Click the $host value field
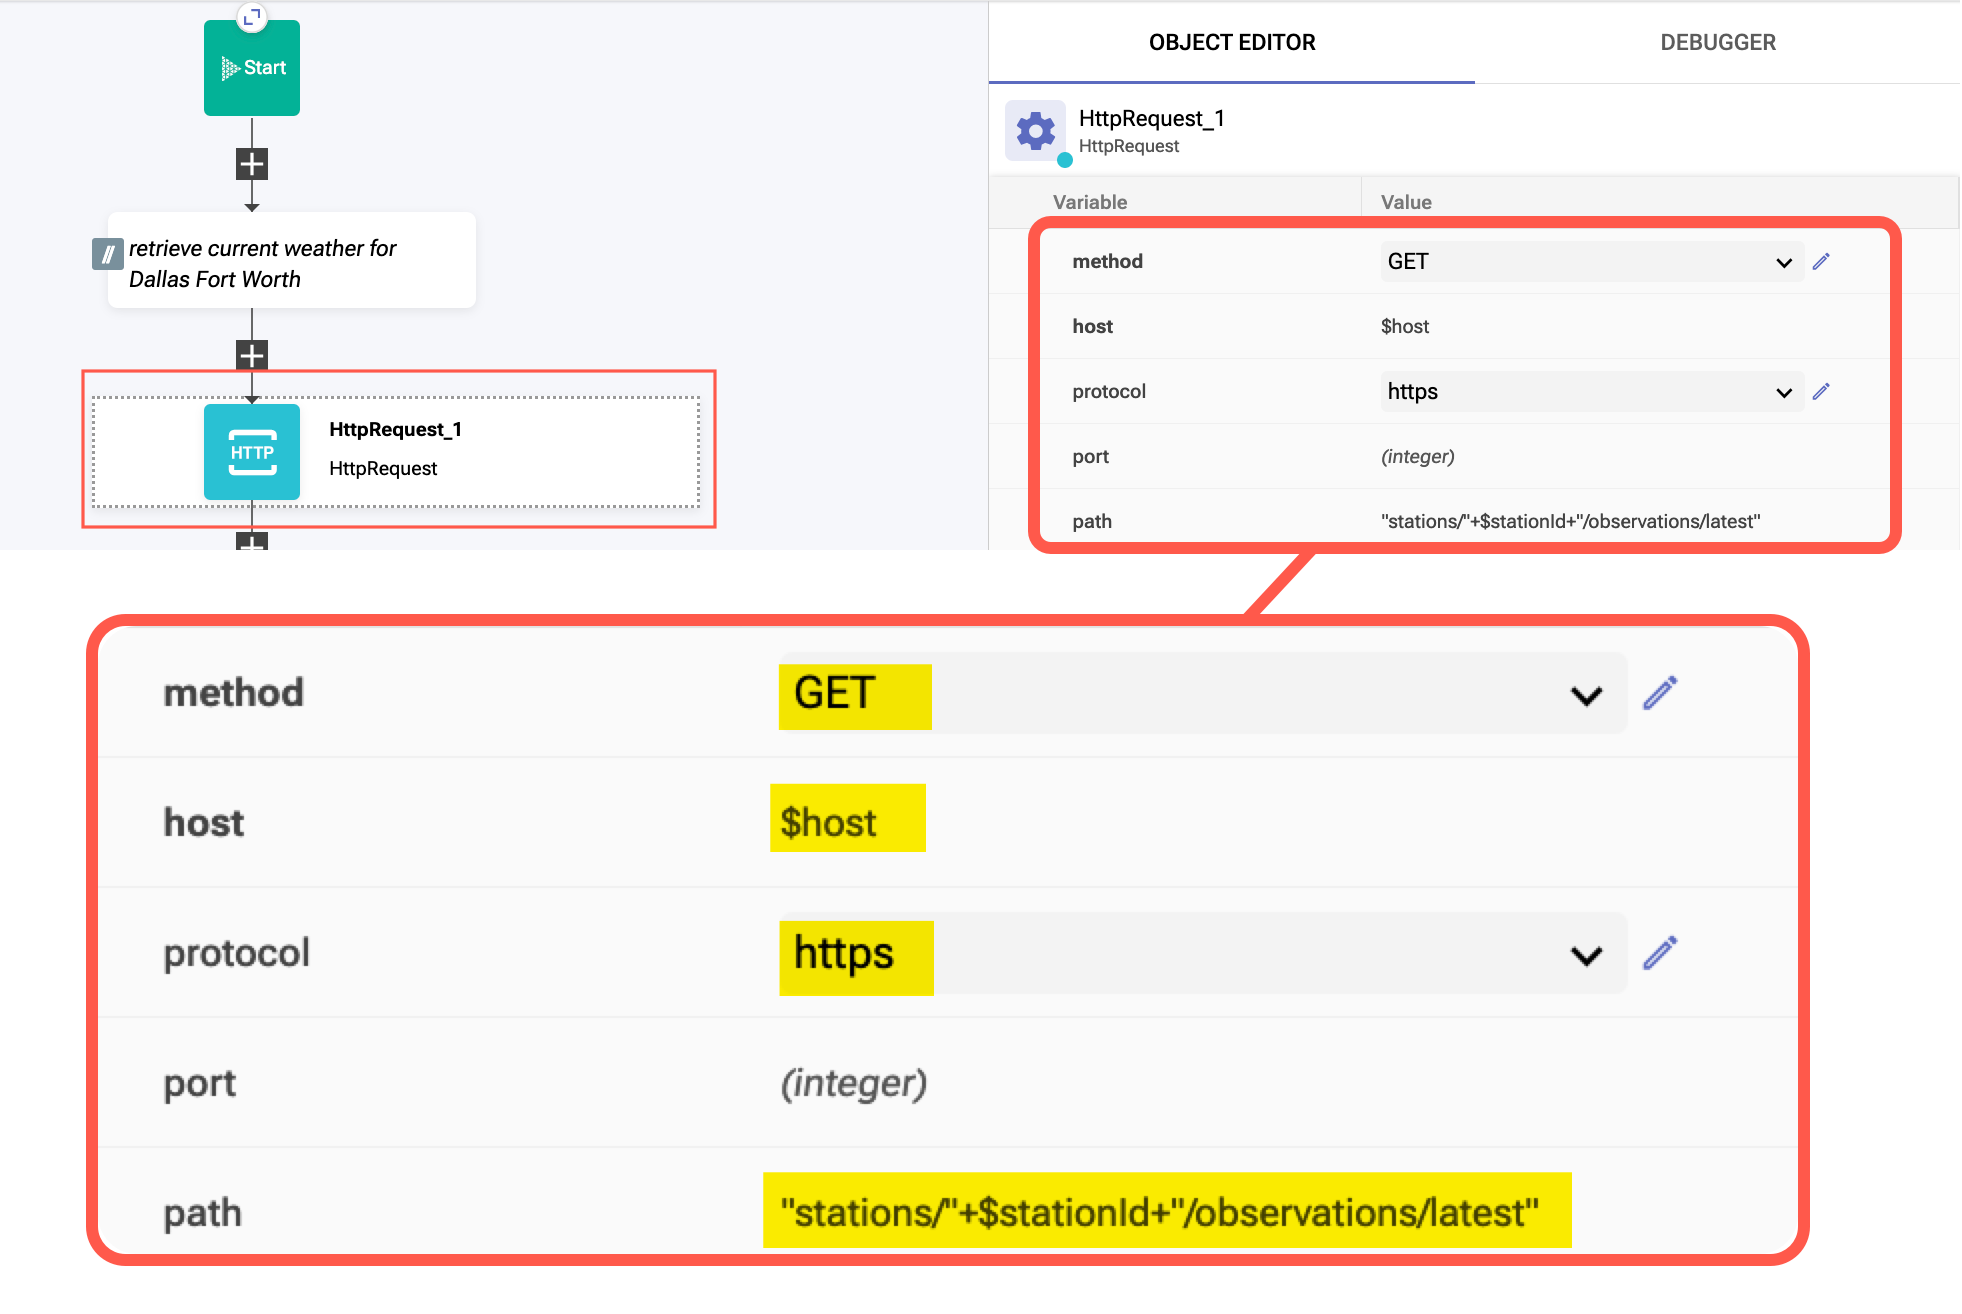This screenshot has width=1962, height=1314. point(1405,326)
